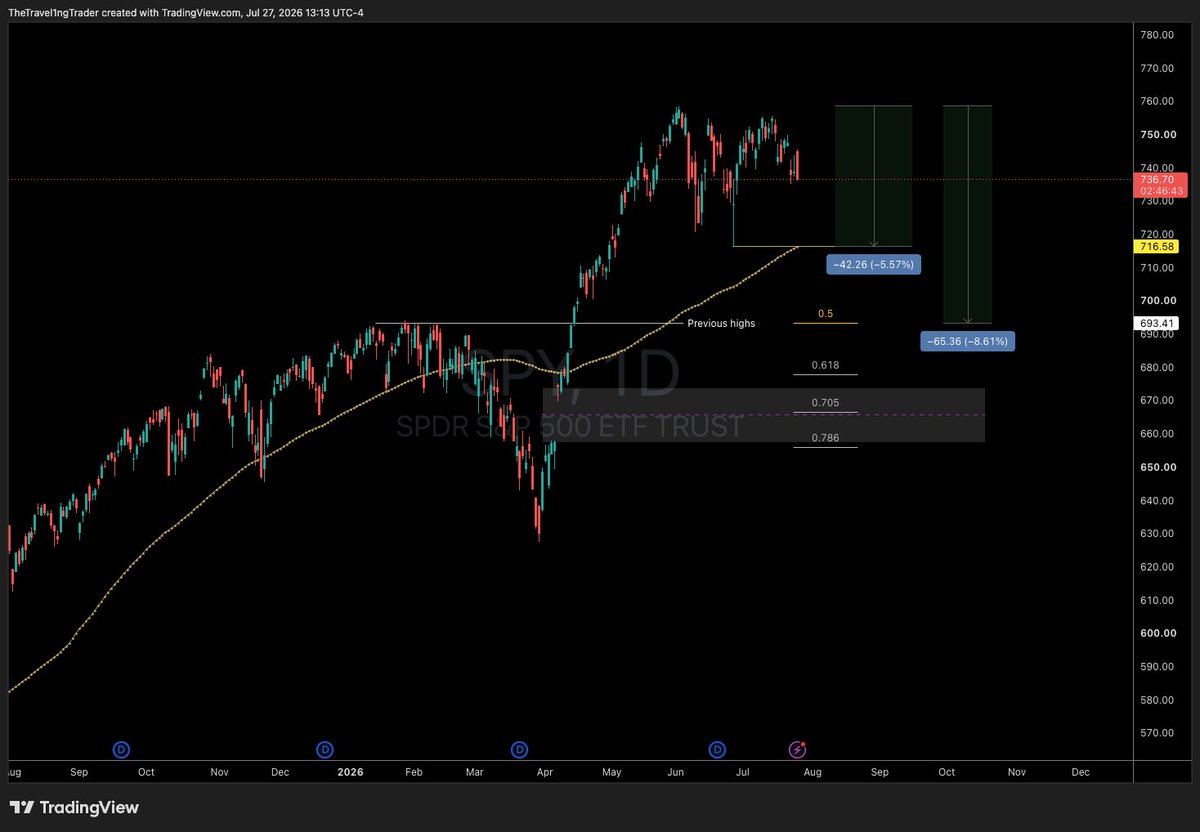Click the dividend marker between Mar and Apr
Image resolution: width=1200 pixels, height=832 pixels.
point(520,748)
